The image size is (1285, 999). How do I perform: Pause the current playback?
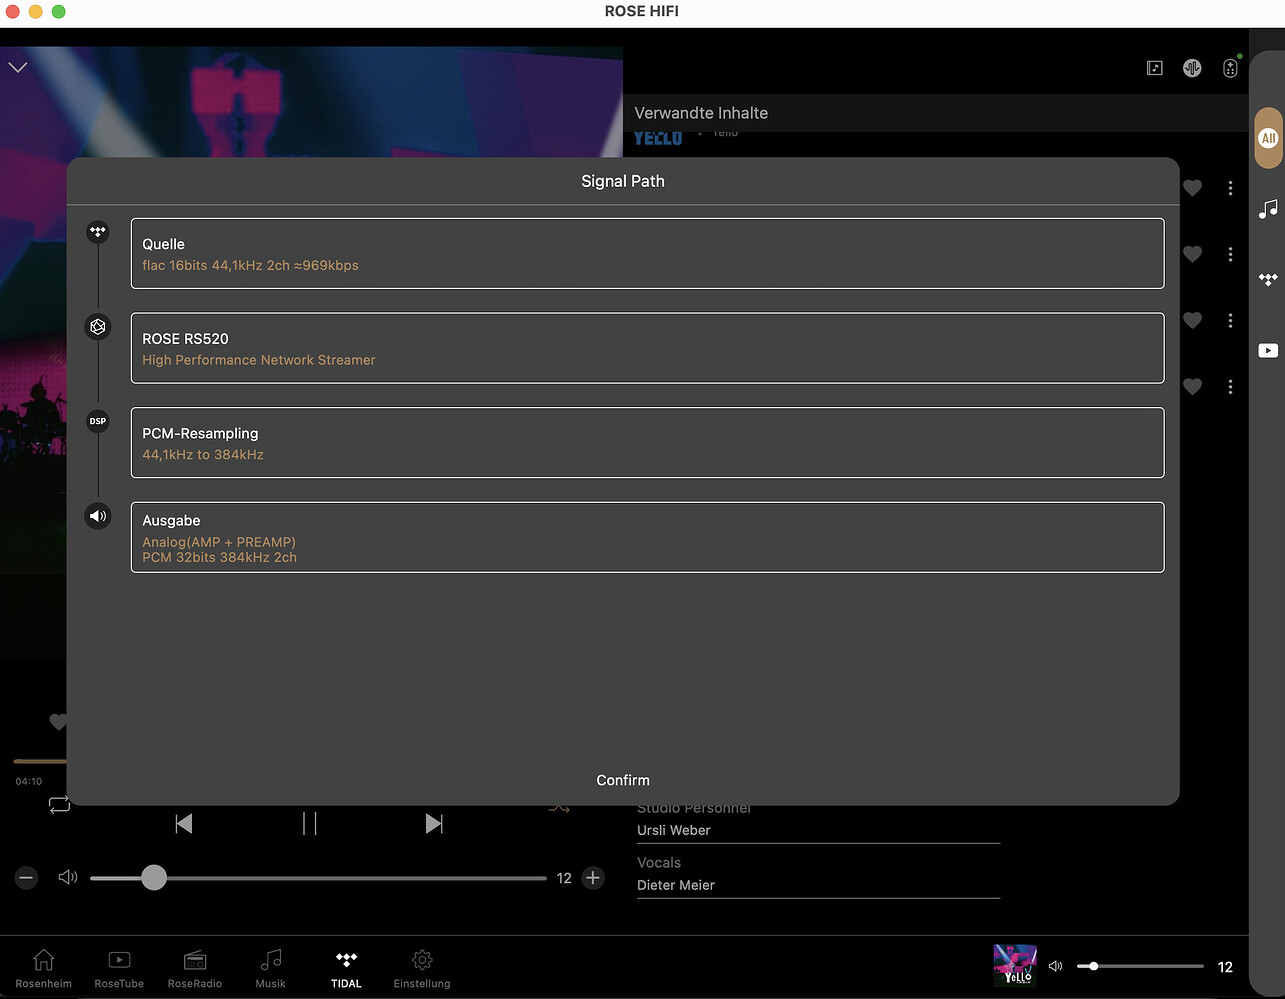pos(310,823)
